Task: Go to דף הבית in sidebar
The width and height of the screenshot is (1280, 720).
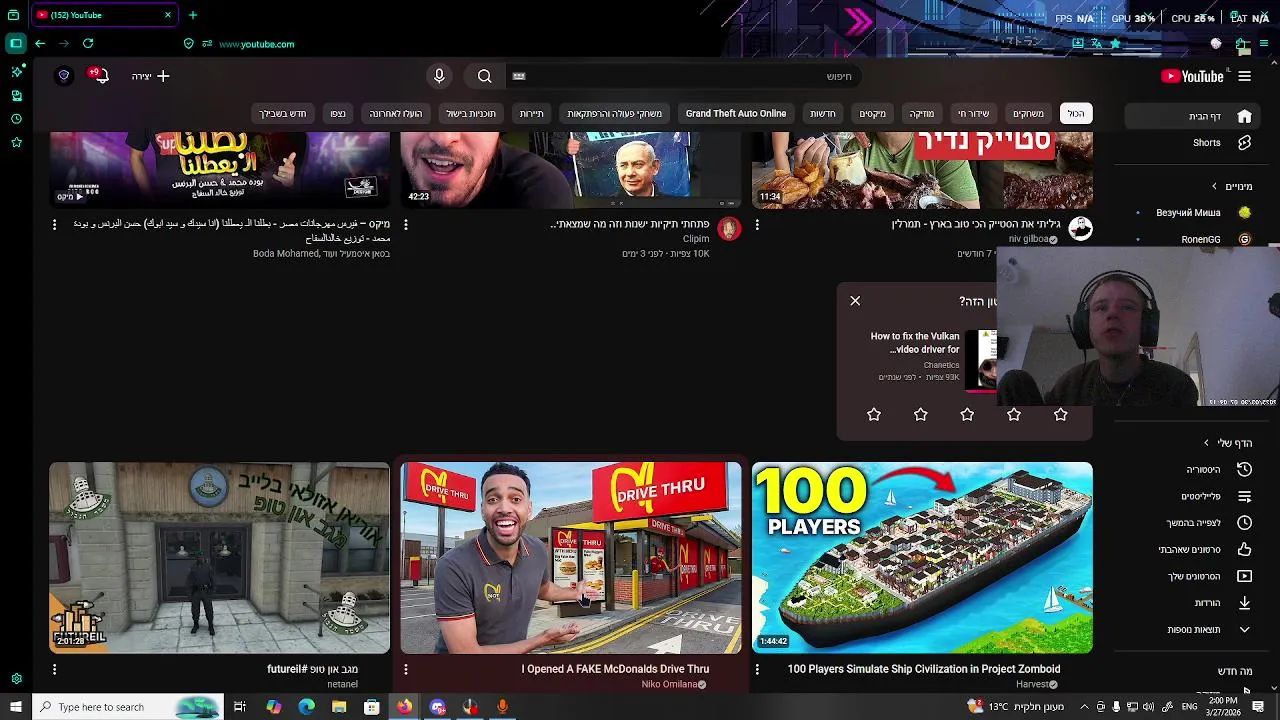Action: click(x=1190, y=116)
